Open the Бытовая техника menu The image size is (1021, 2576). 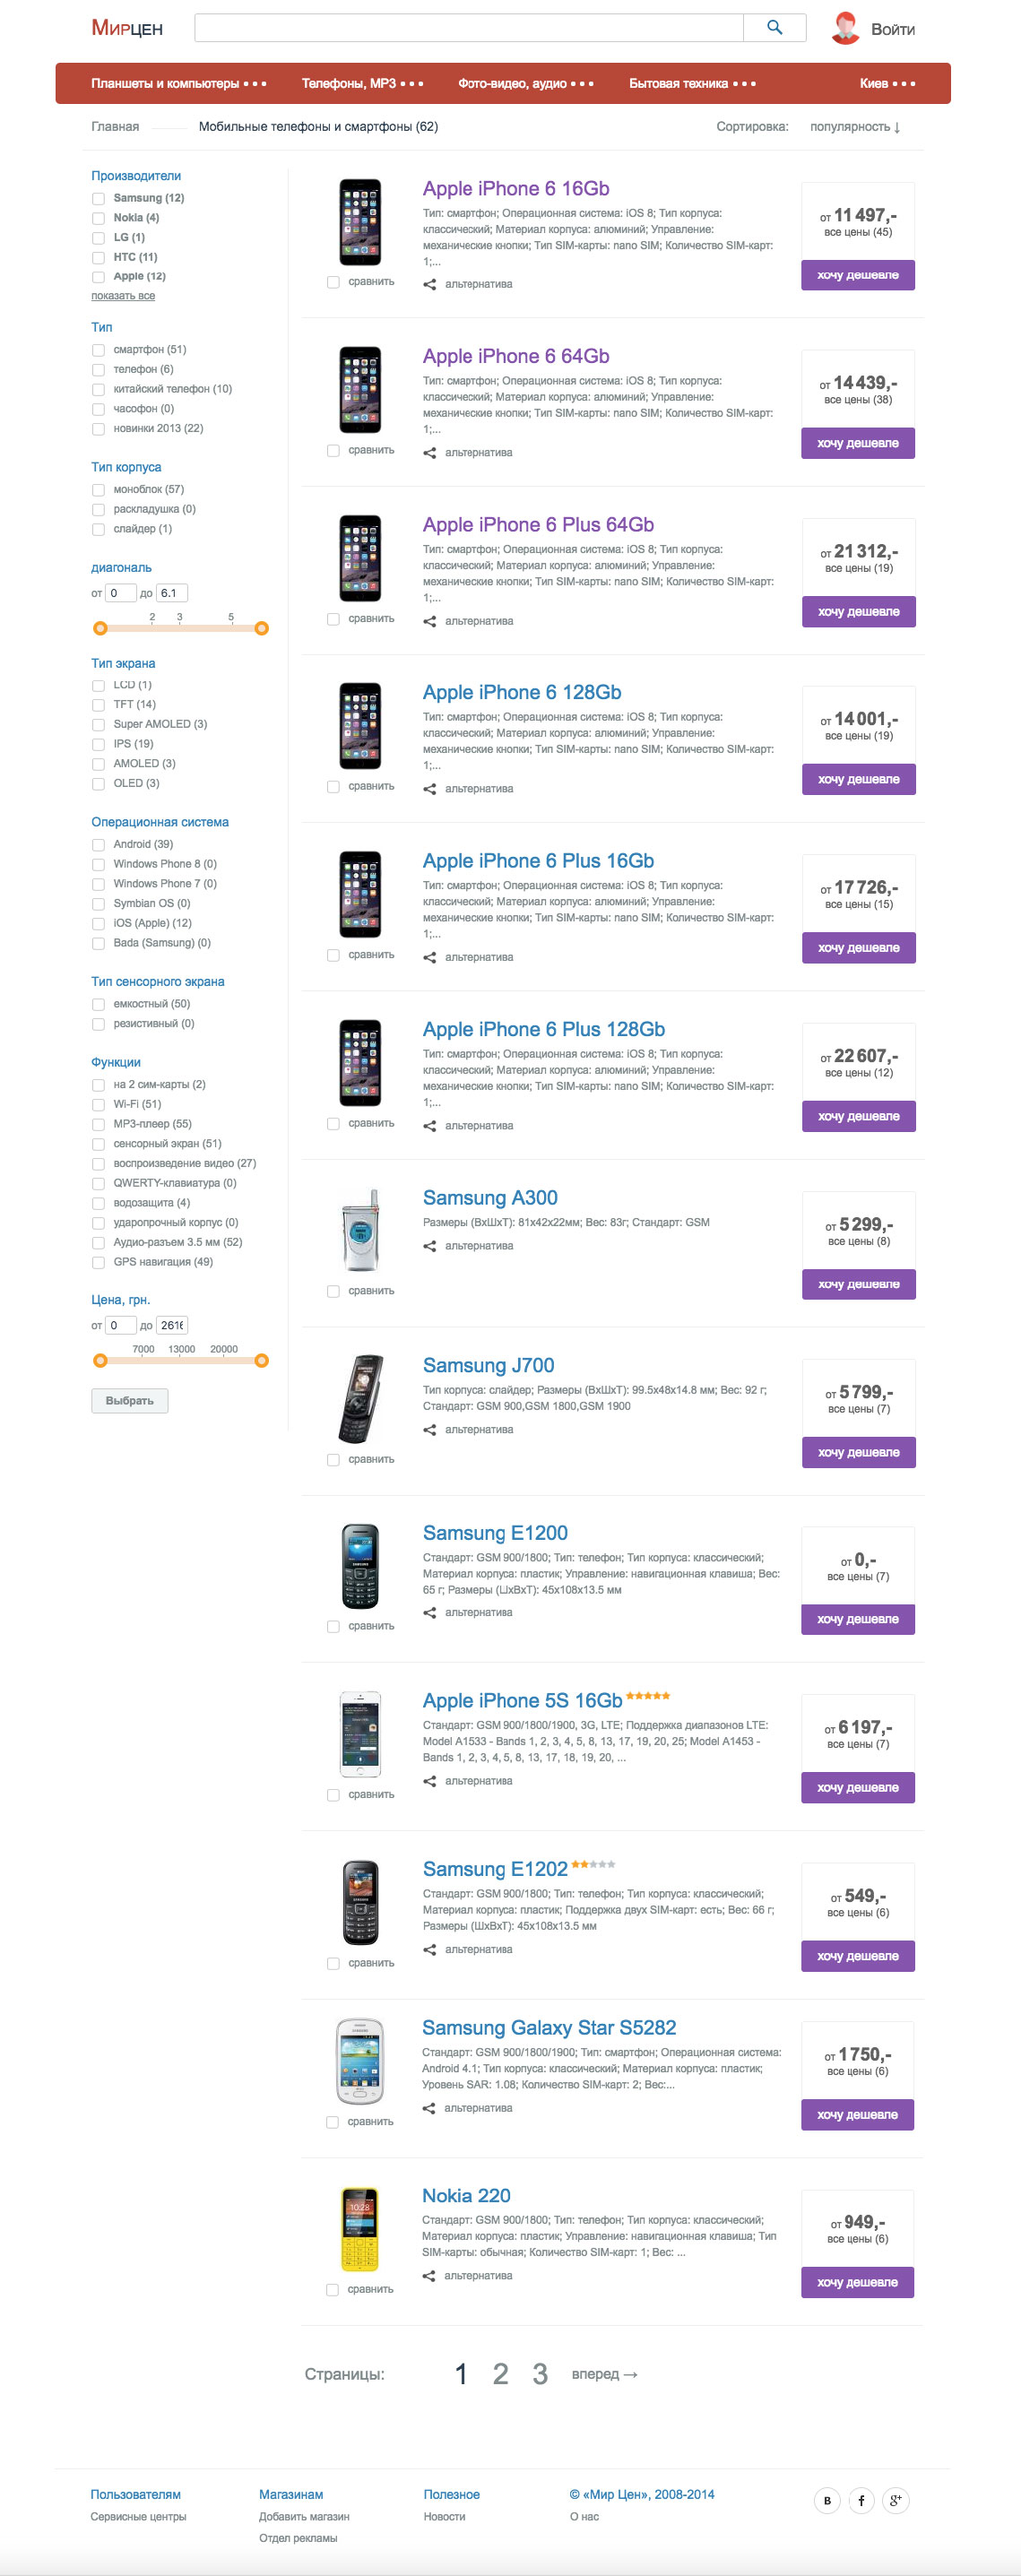pyautogui.click(x=678, y=84)
